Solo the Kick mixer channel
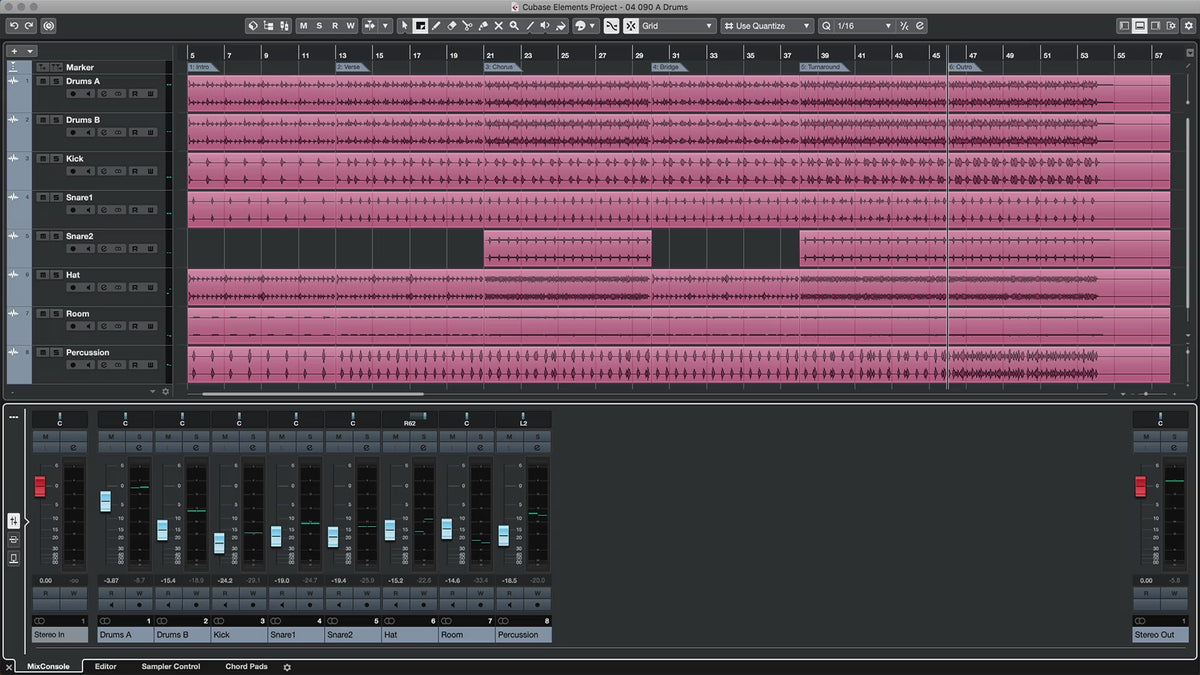 [253, 437]
